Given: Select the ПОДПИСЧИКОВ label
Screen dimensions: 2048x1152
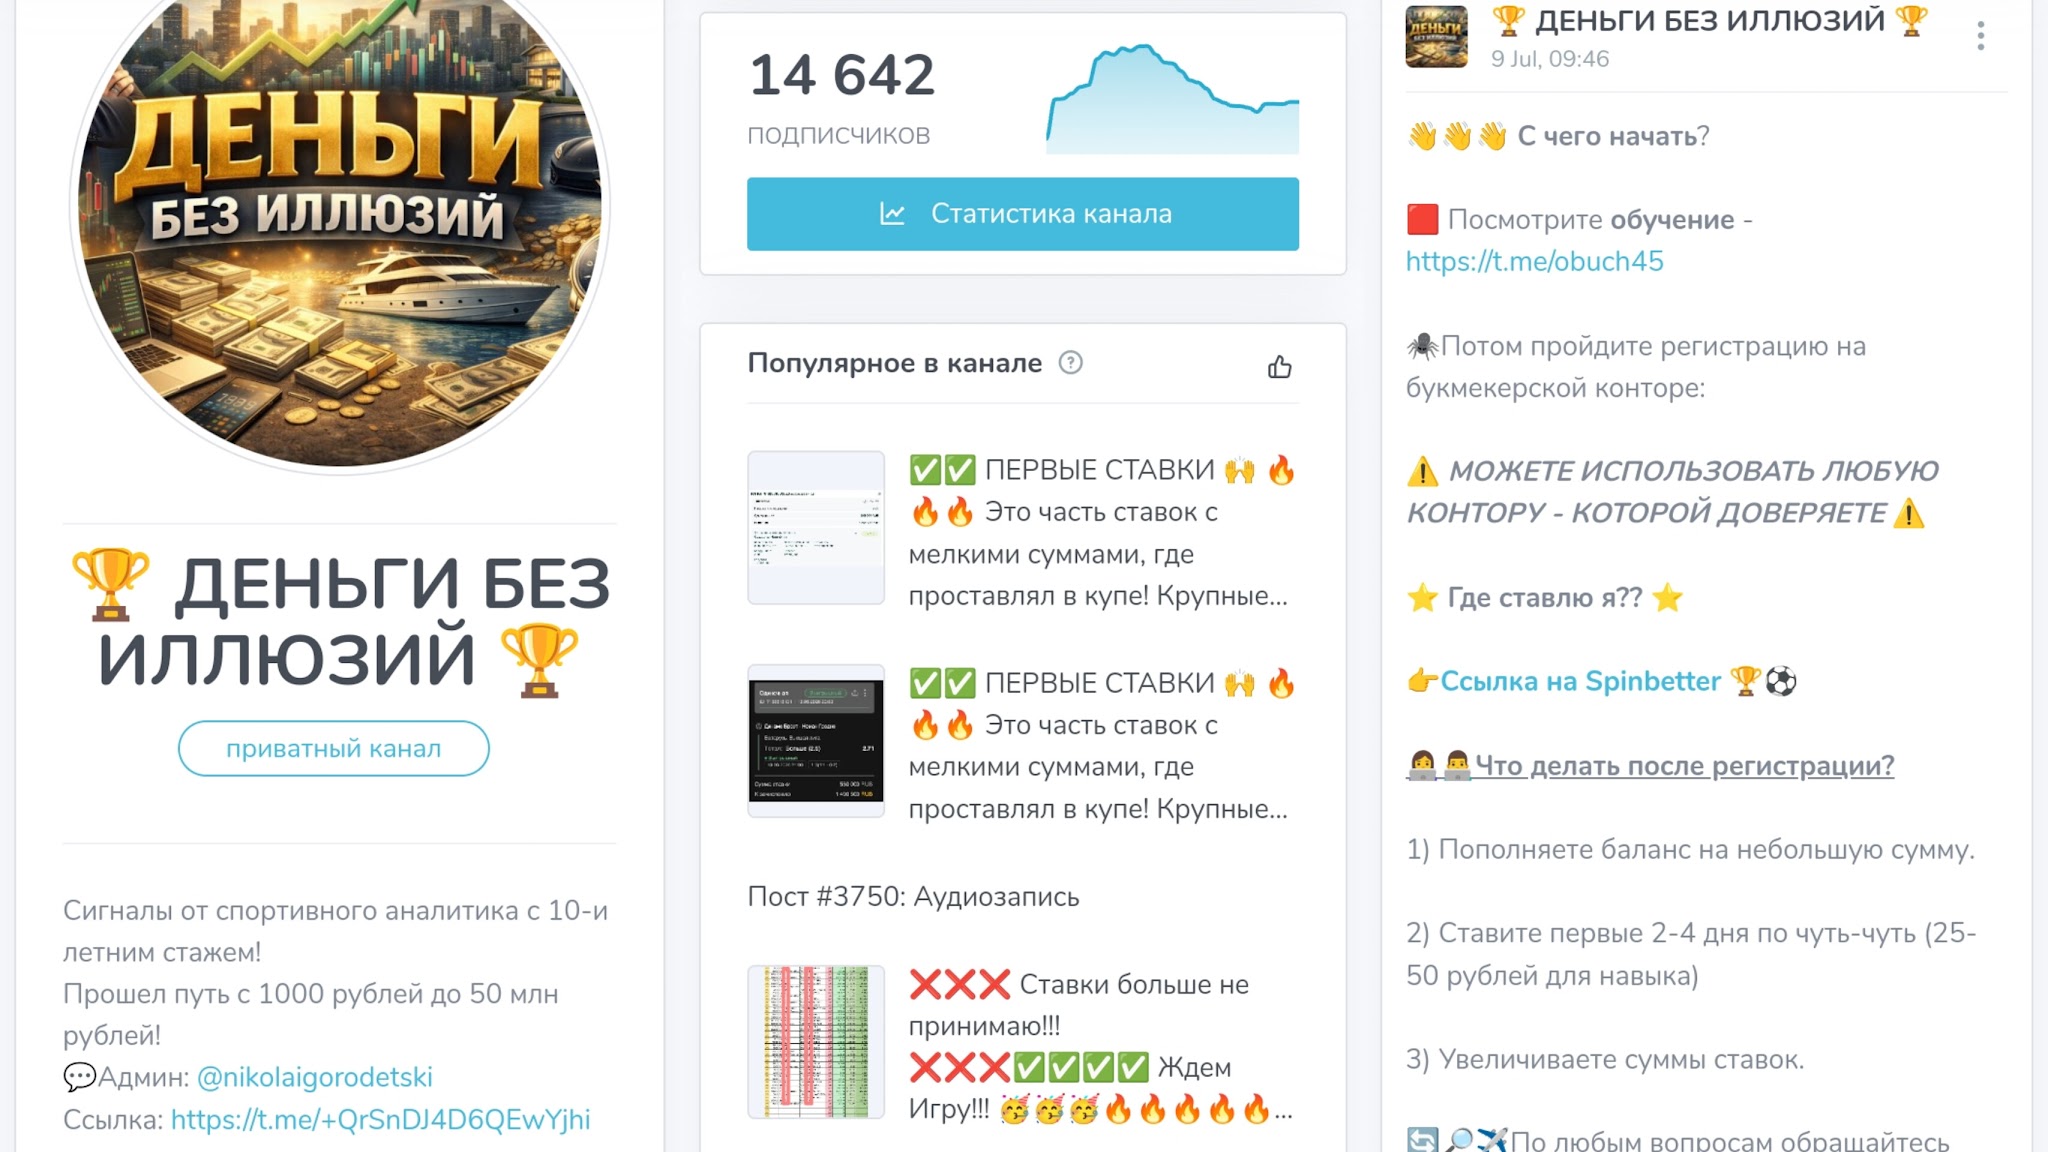Looking at the screenshot, I should click(838, 135).
